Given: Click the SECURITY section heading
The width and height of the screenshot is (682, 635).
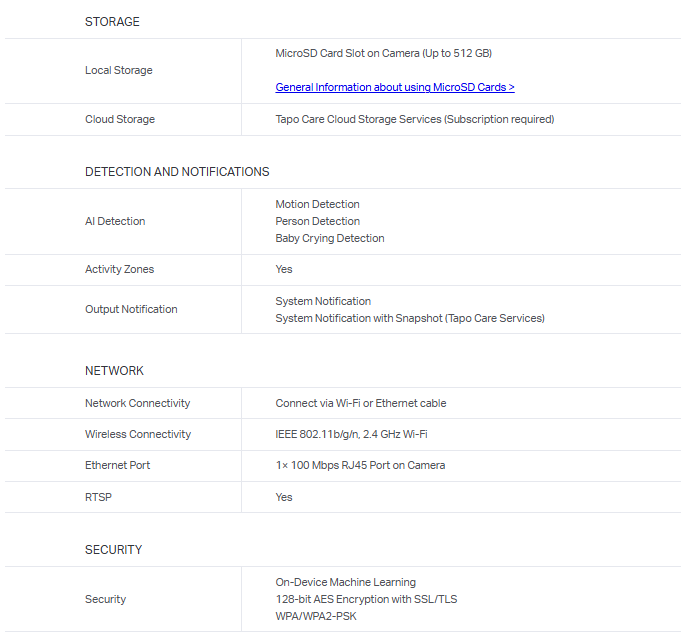Looking at the screenshot, I should click(113, 550).
